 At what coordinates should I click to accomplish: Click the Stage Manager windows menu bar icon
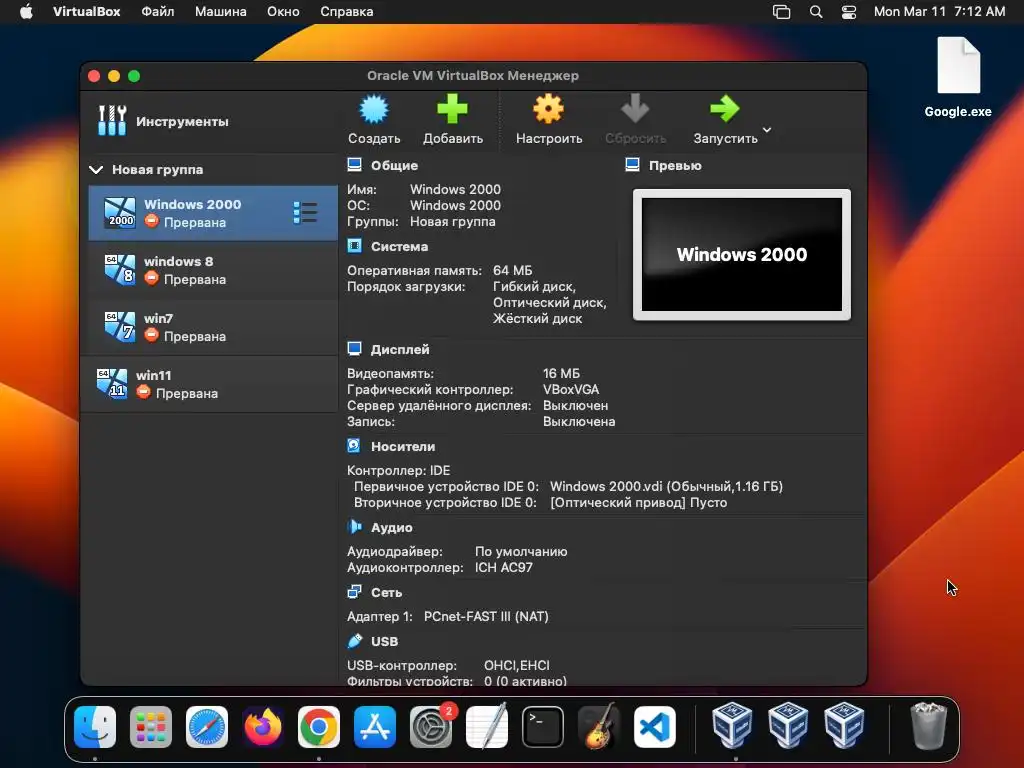click(x=781, y=12)
